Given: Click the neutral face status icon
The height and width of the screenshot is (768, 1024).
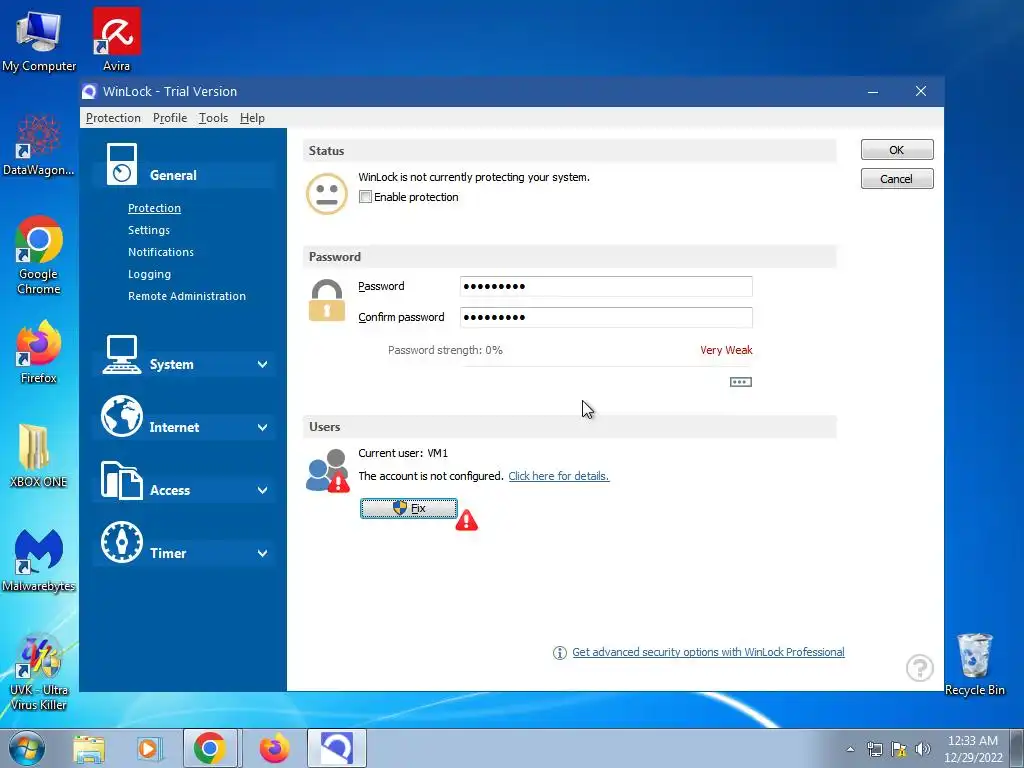Looking at the screenshot, I should [x=327, y=193].
